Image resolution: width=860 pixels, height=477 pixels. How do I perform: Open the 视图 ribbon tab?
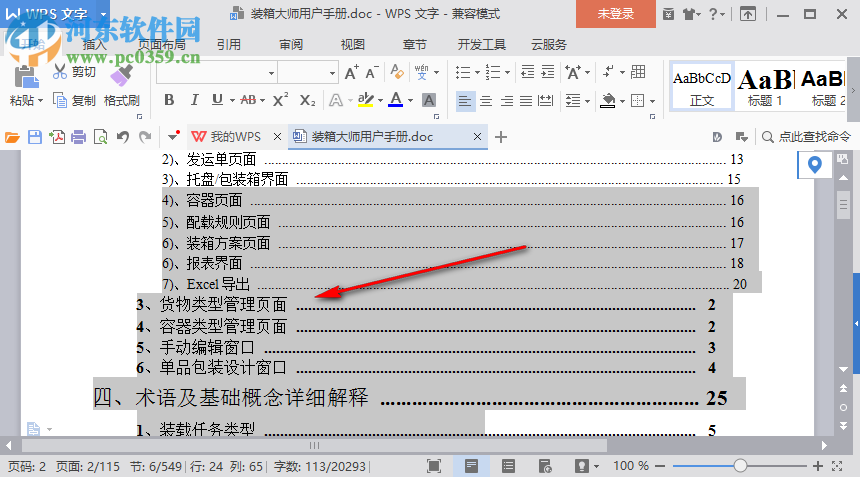(353, 44)
